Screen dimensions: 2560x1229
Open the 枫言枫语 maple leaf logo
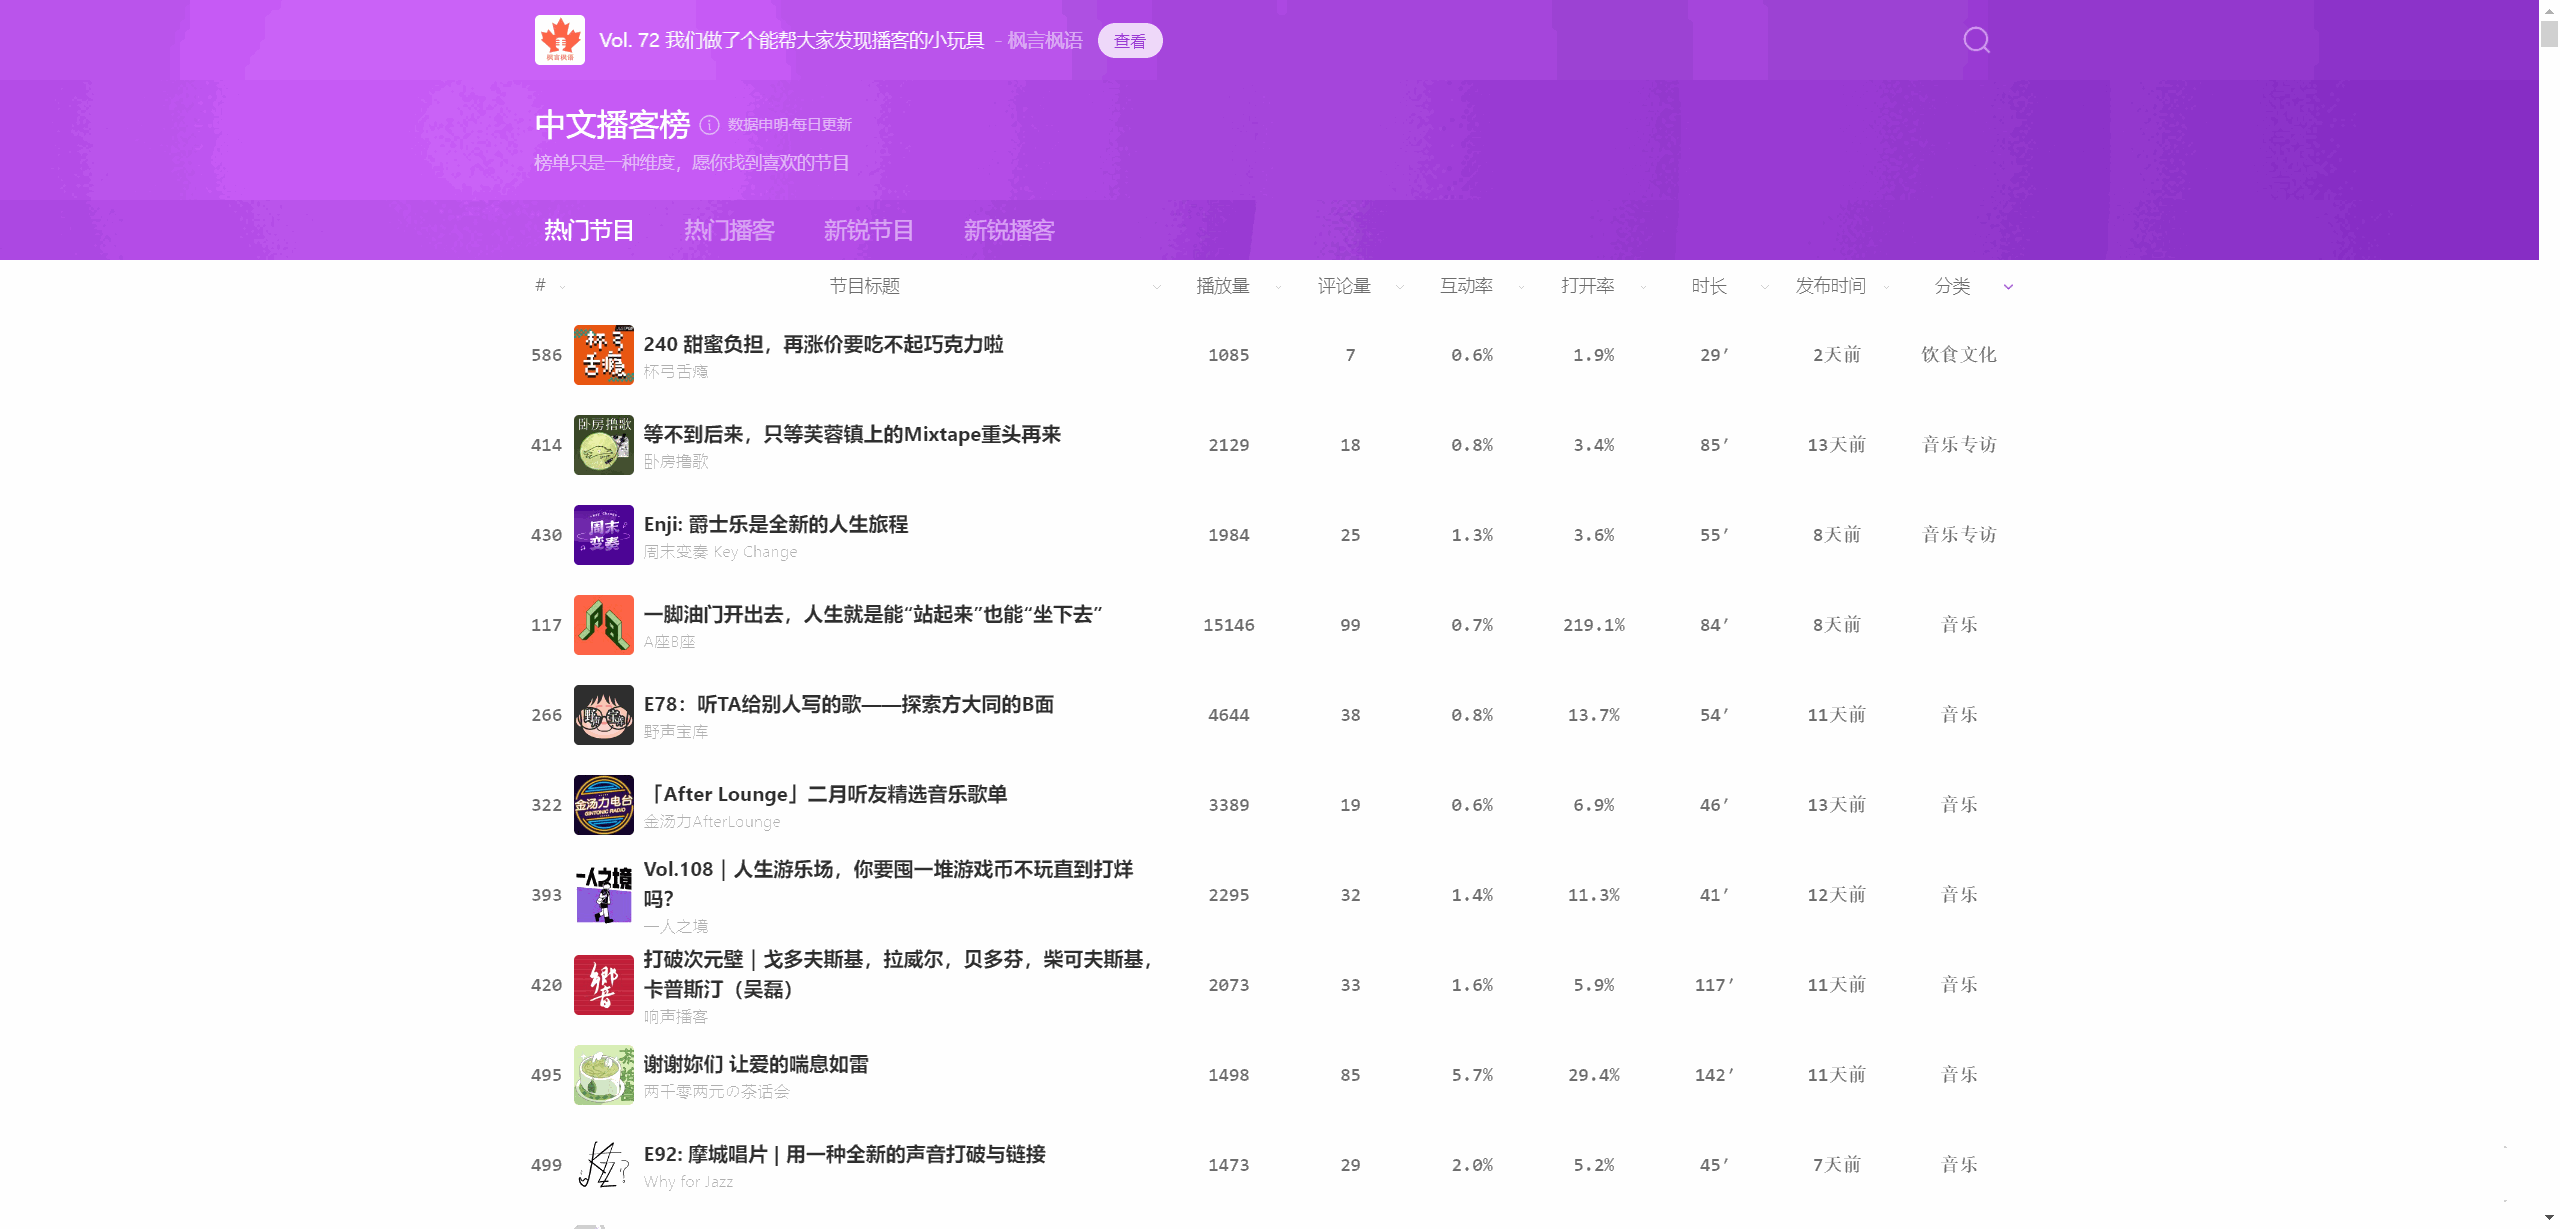pos(560,40)
